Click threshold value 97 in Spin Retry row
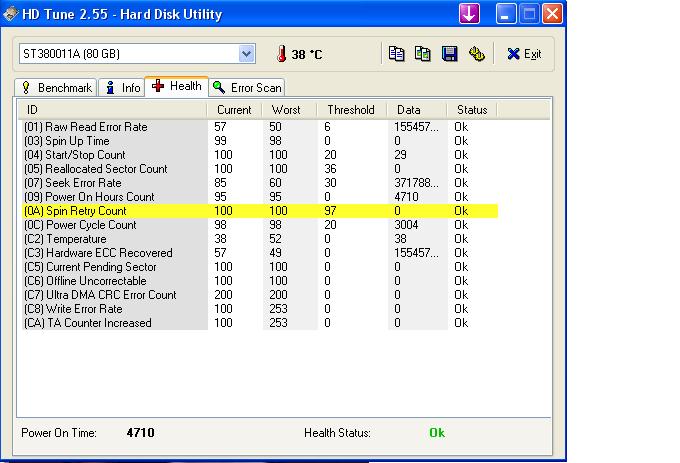680x463 pixels. (x=330, y=211)
